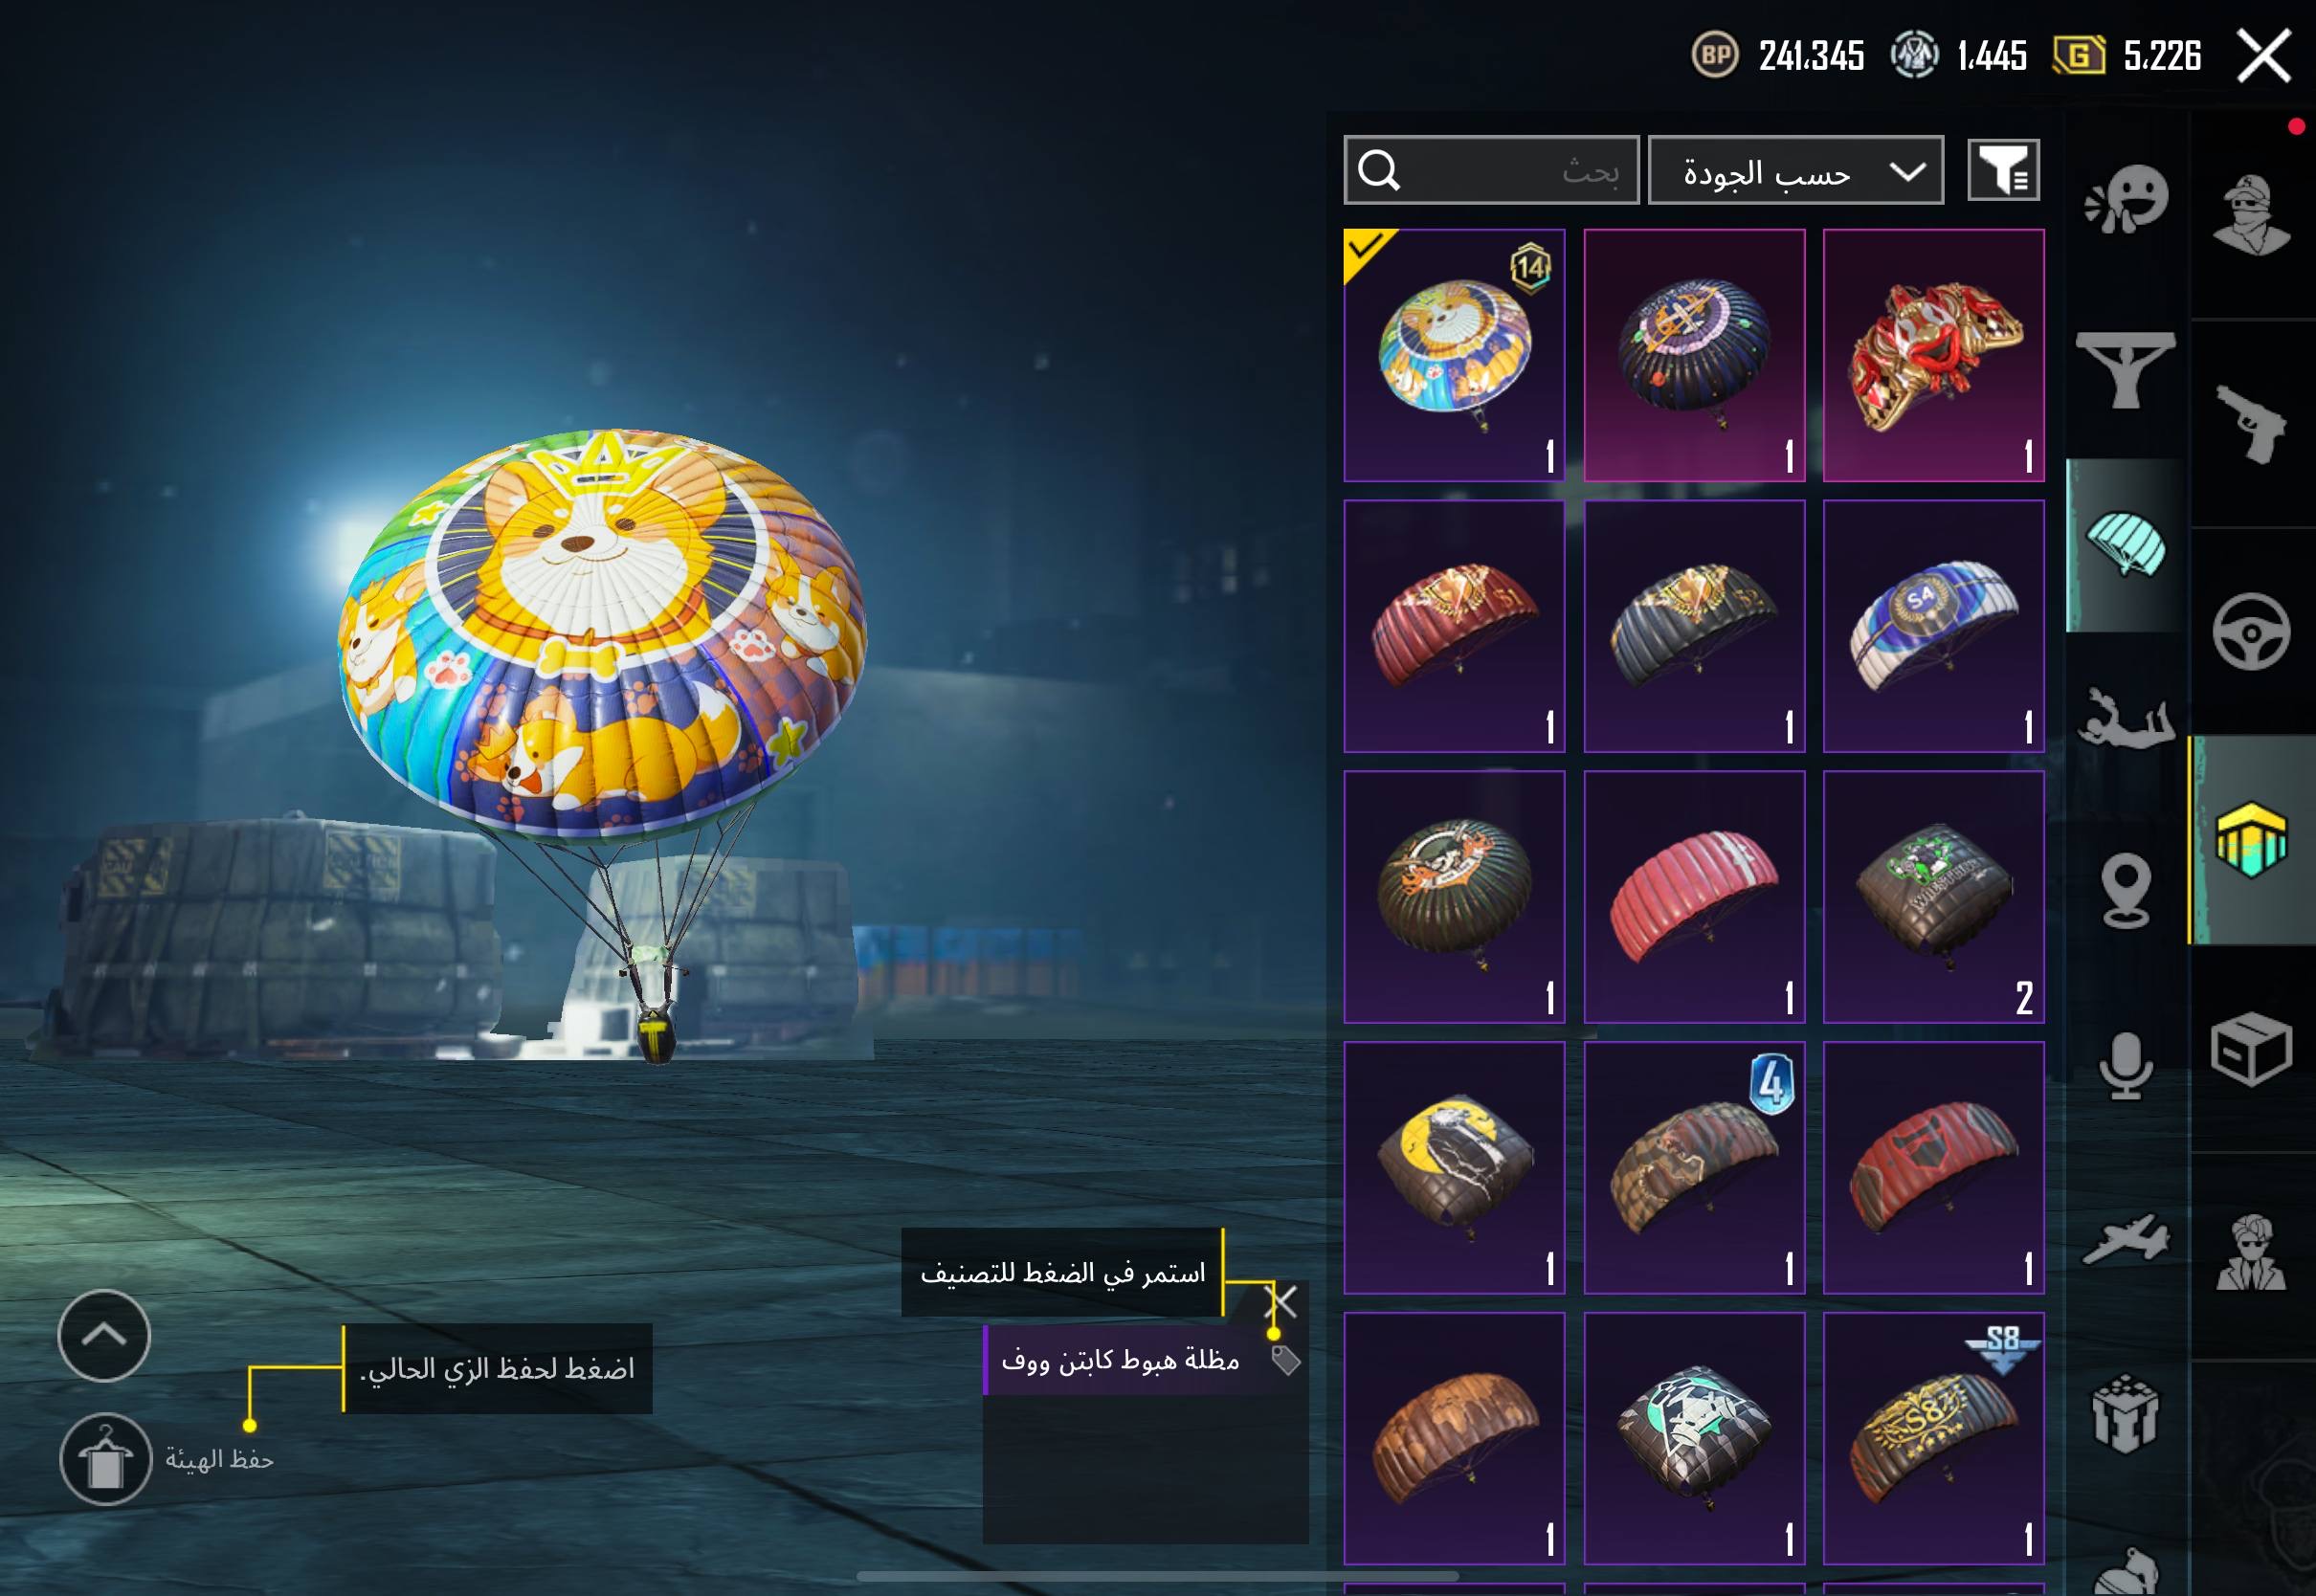2316x1596 pixels.
Task: Click the filter funnel icon
Action: (2003, 170)
